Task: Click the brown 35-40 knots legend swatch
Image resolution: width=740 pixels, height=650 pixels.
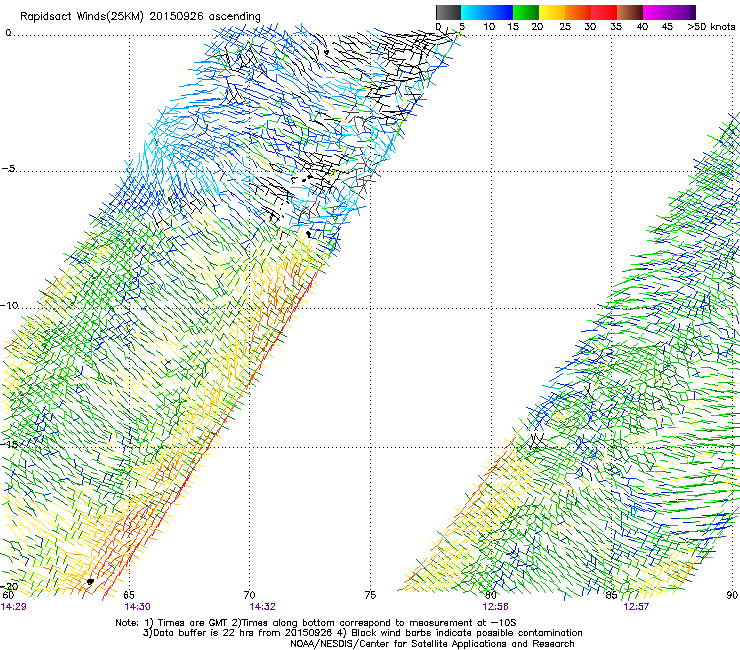Action: tap(630, 12)
